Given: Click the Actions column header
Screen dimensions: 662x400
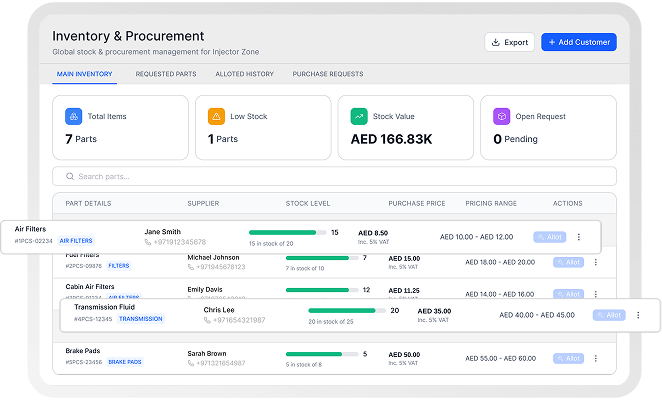Looking at the screenshot, I should click(567, 204).
